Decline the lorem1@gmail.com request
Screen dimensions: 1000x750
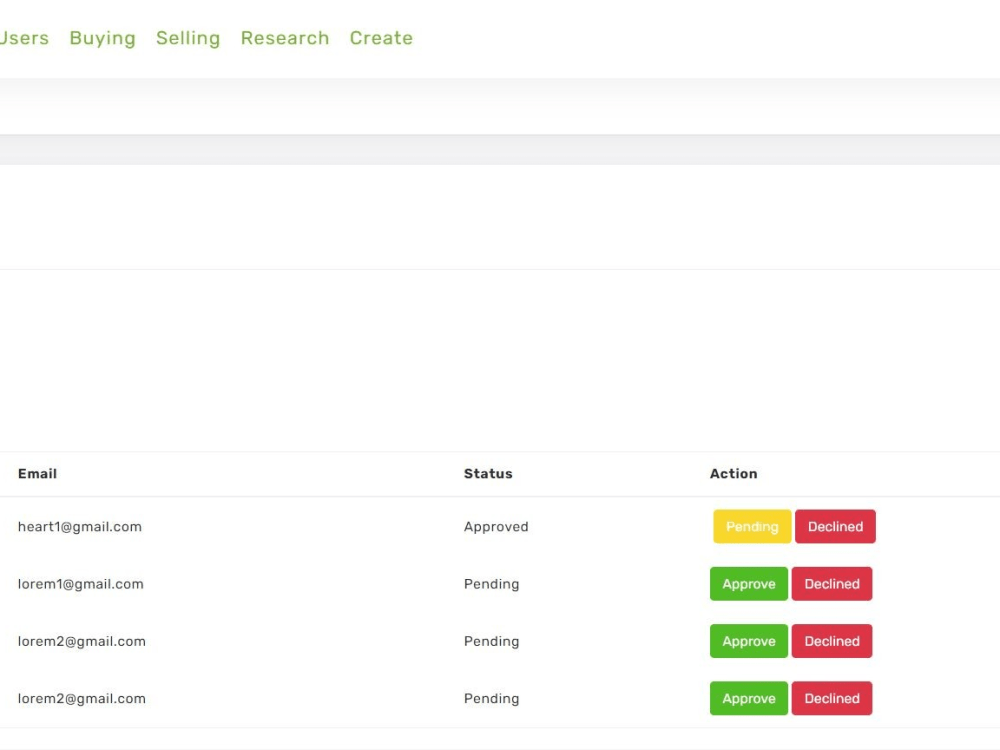[832, 584]
